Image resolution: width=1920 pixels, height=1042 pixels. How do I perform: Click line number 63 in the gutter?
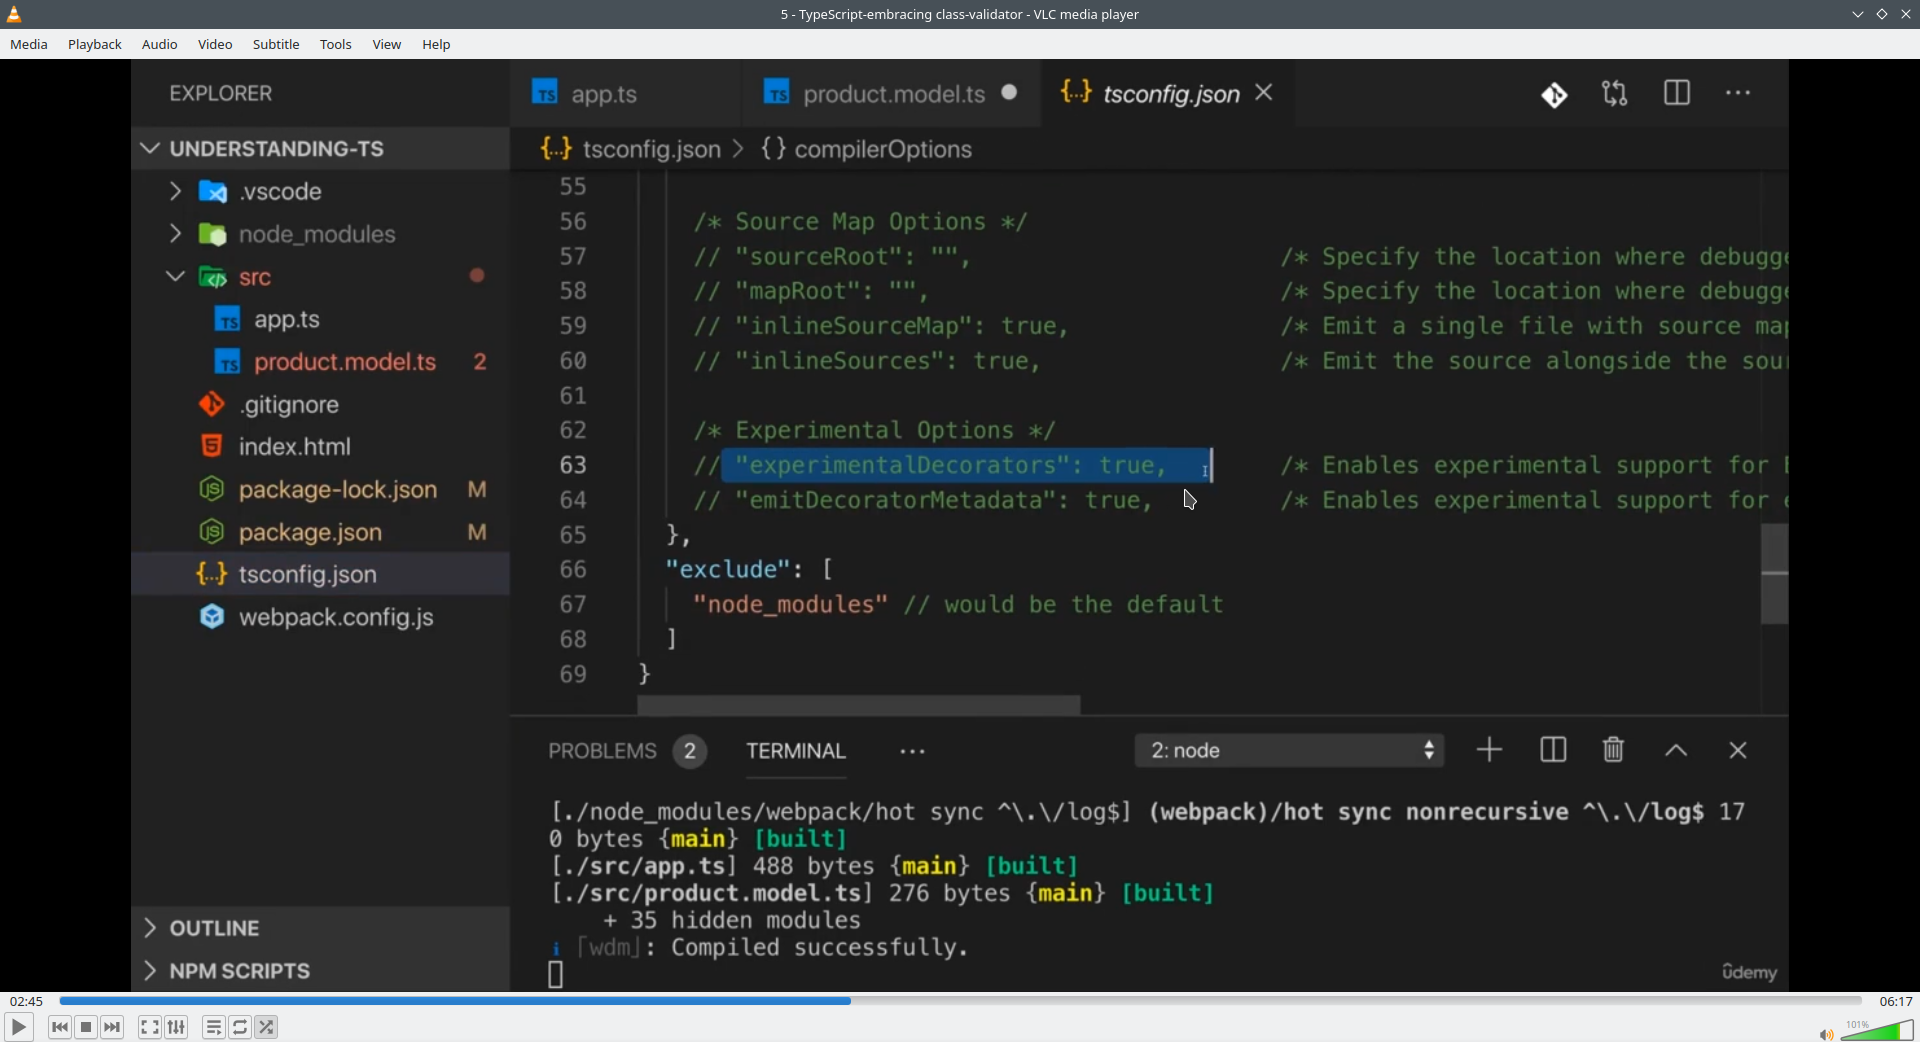click(x=573, y=465)
